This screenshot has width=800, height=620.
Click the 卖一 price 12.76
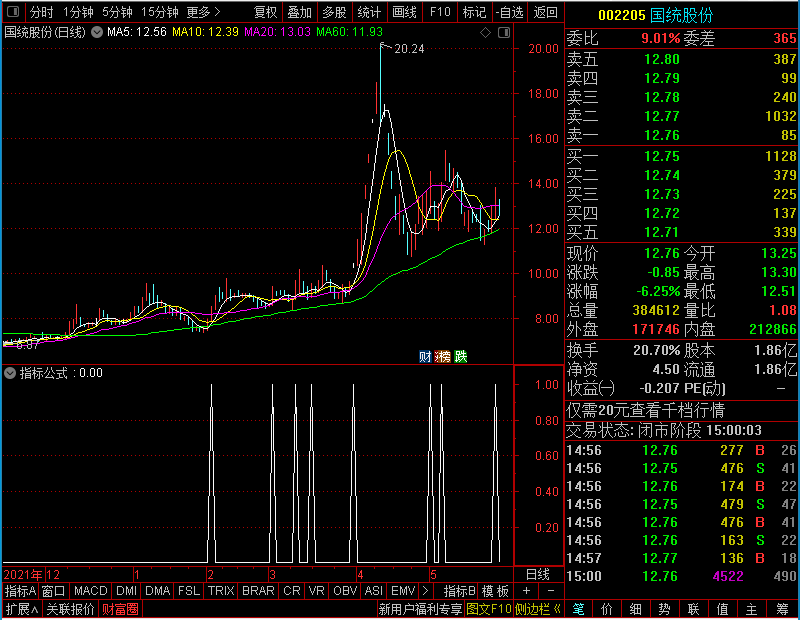point(662,135)
